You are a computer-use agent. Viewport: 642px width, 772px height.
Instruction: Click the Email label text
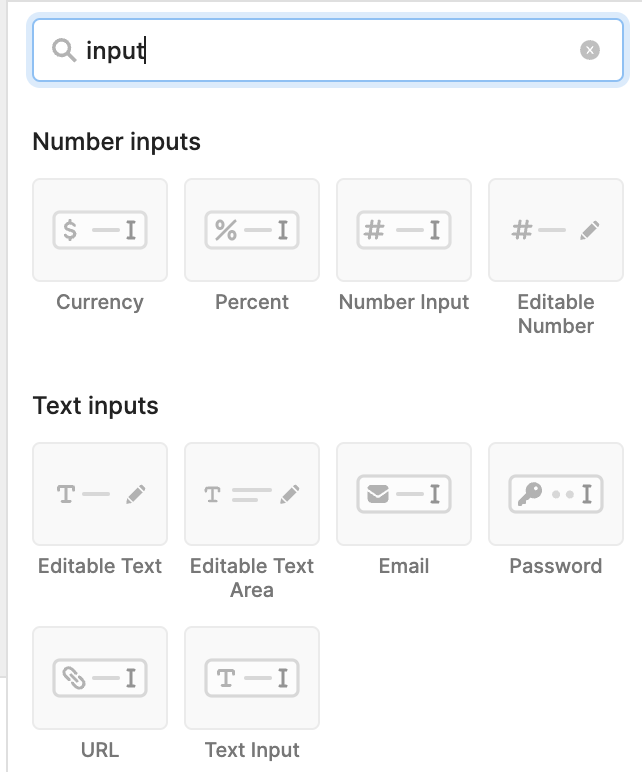[x=404, y=566]
